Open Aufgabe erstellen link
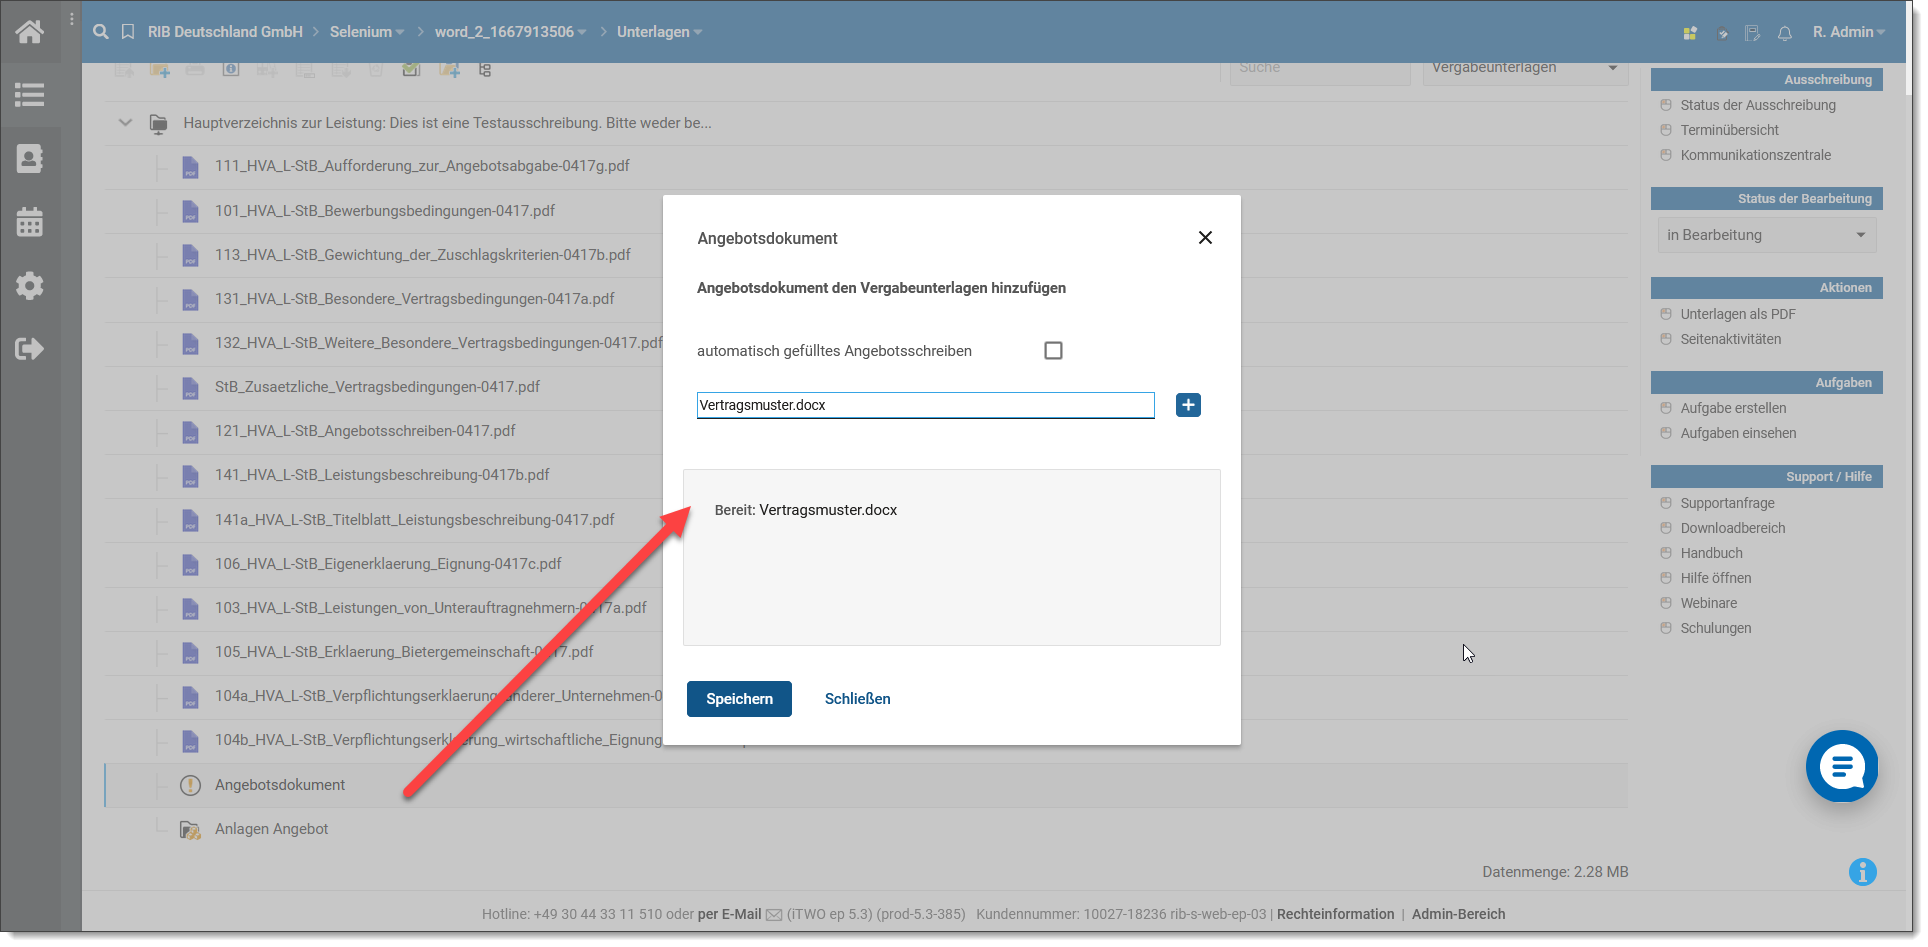Image resolution: width=1928 pixels, height=947 pixels. (1733, 408)
